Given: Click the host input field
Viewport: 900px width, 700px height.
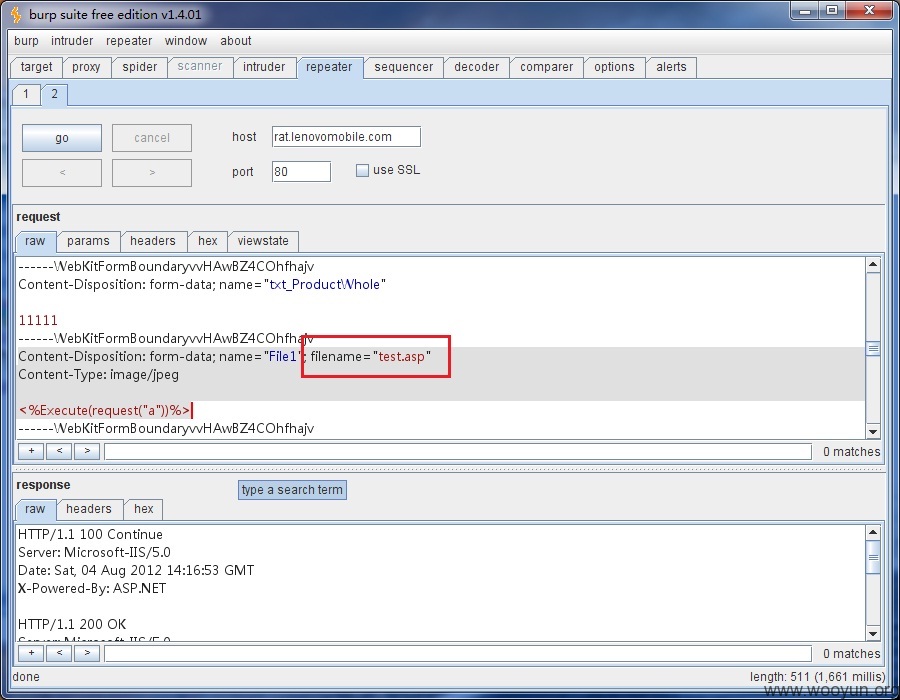Looking at the screenshot, I should pos(346,137).
